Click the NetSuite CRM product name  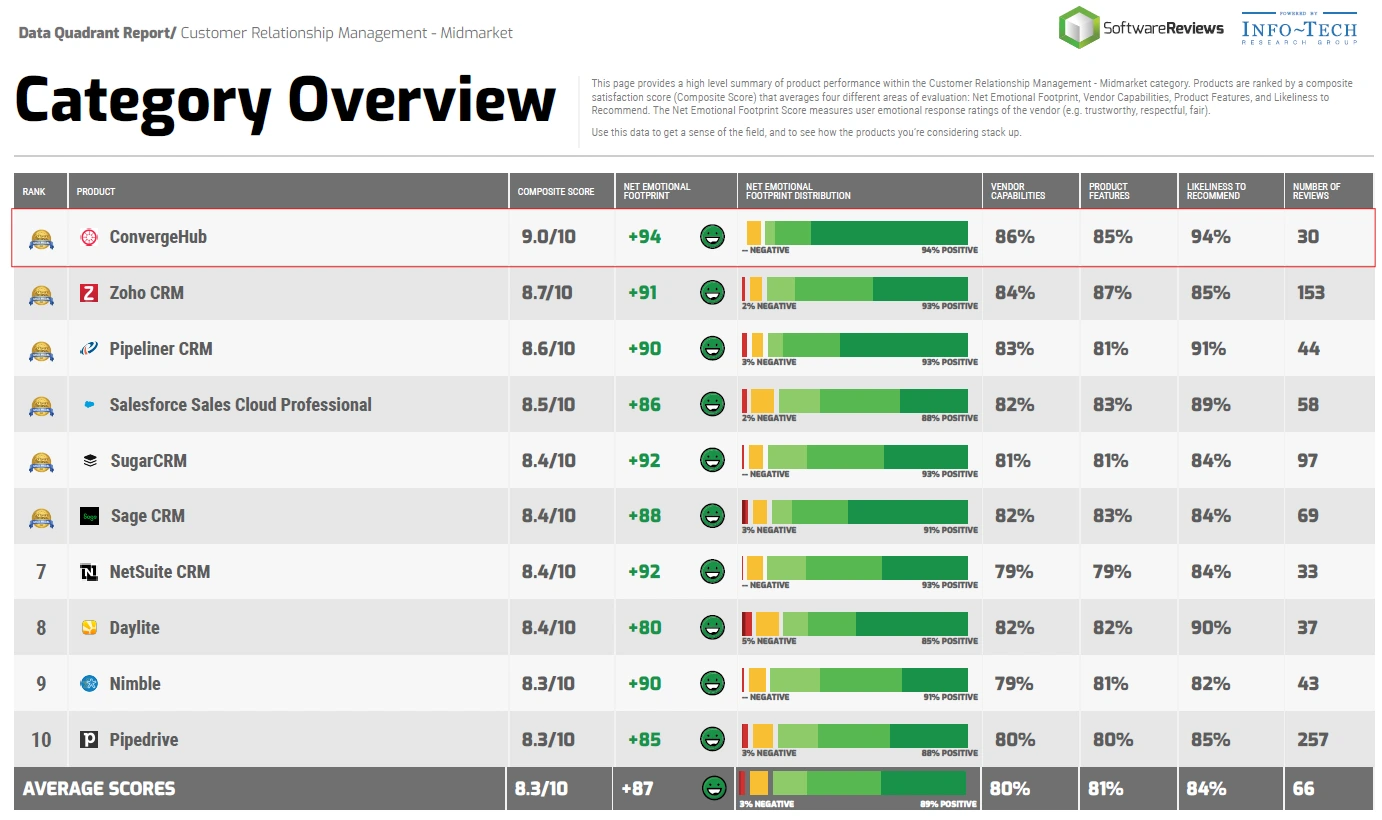click(x=160, y=572)
